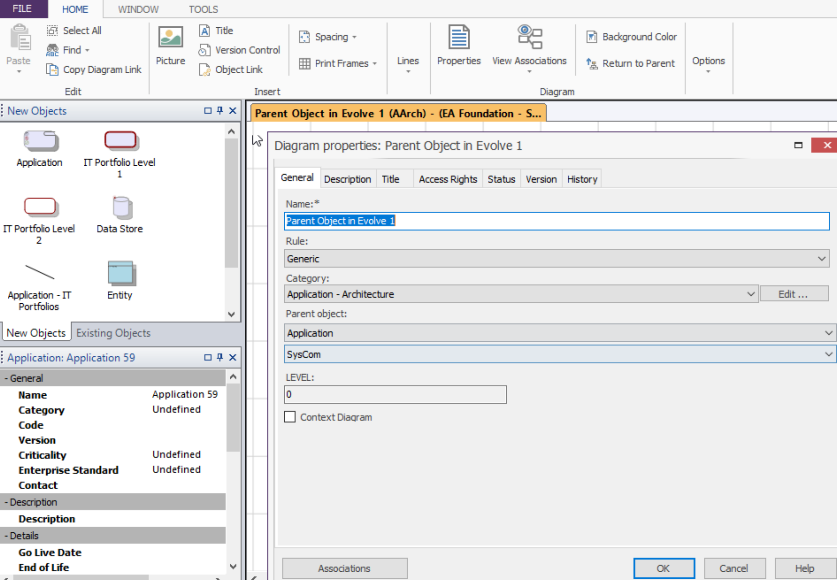This screenshot has height=580, width=837.
Task: Open the WINDOW ribbon tab
Action: point(138,9)
